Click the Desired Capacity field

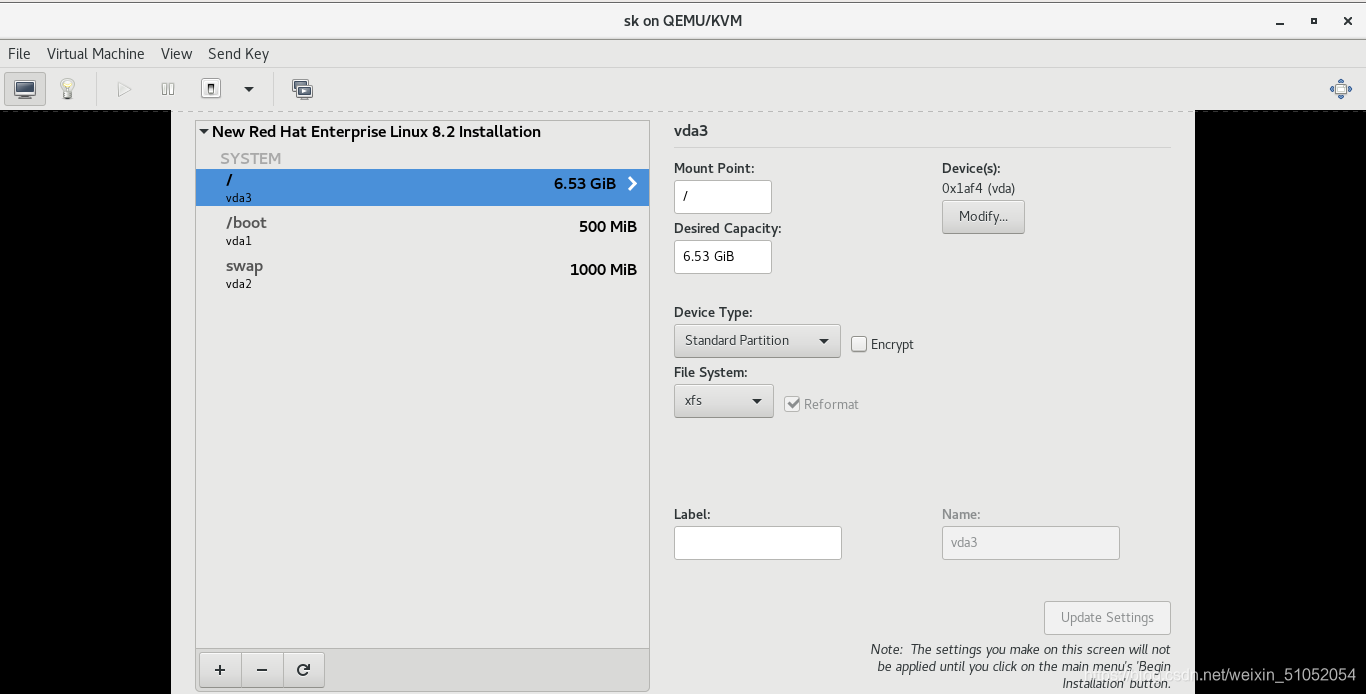pyautogui.click(x=723, y=257)
